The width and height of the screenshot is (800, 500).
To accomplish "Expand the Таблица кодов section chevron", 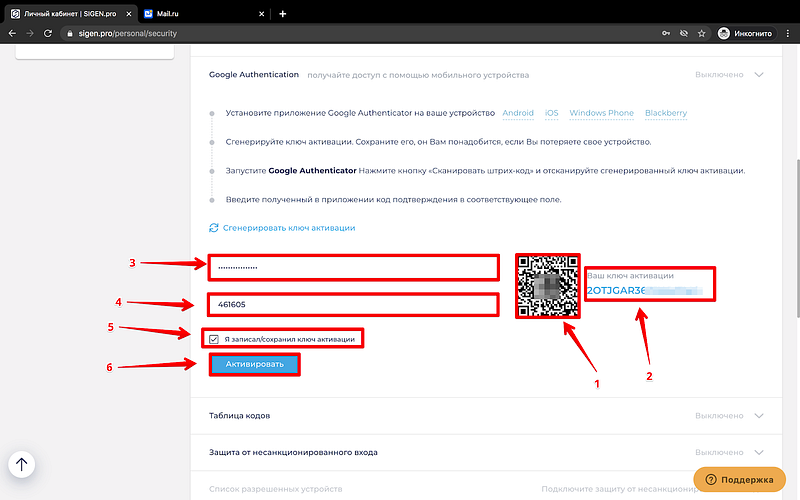I will point(759,416).
